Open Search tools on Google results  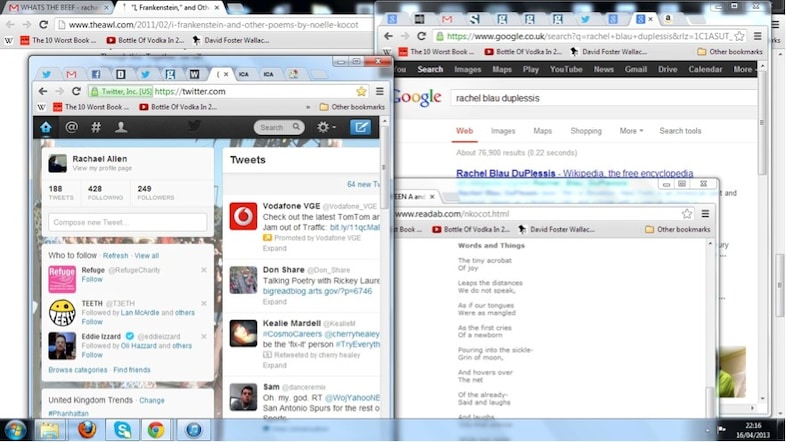[680, 131]
